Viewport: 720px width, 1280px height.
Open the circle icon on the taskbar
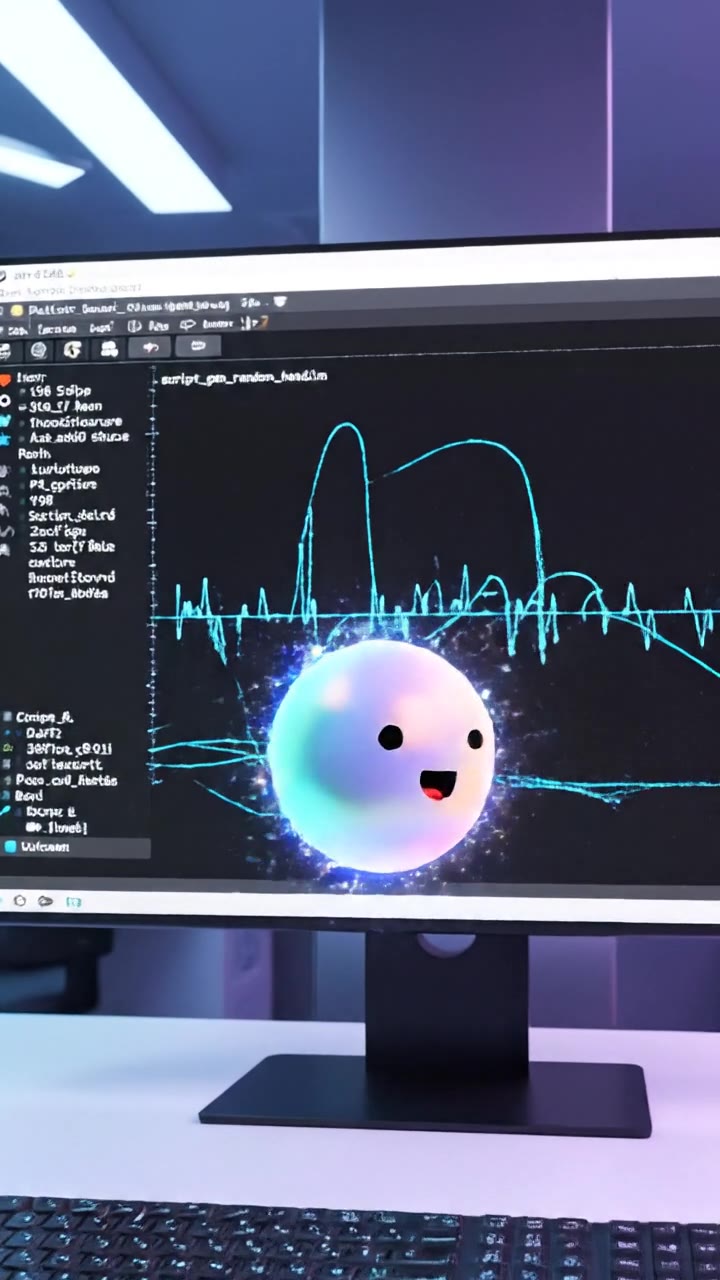(x=19, y=901)
